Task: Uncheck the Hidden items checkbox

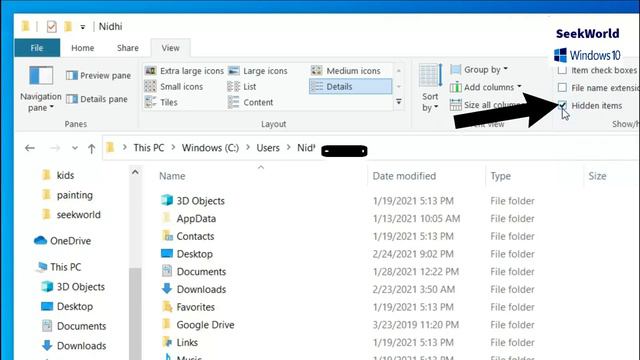Action: coord(562,106)
